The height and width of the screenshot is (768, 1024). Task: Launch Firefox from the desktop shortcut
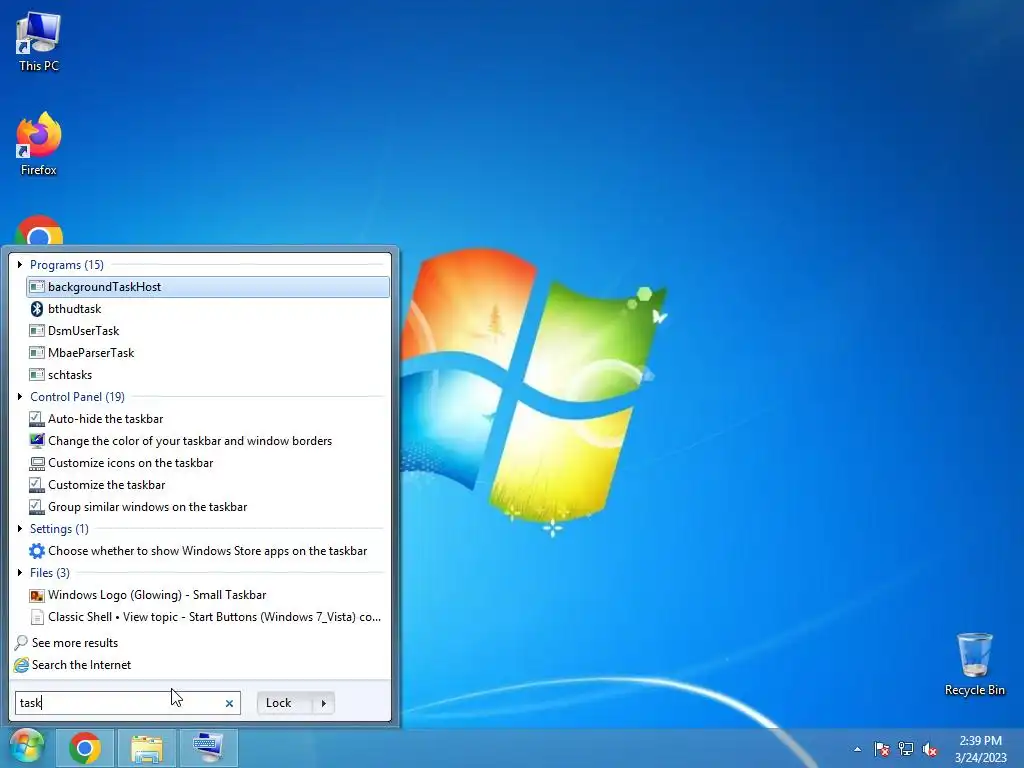pos(39,144)
